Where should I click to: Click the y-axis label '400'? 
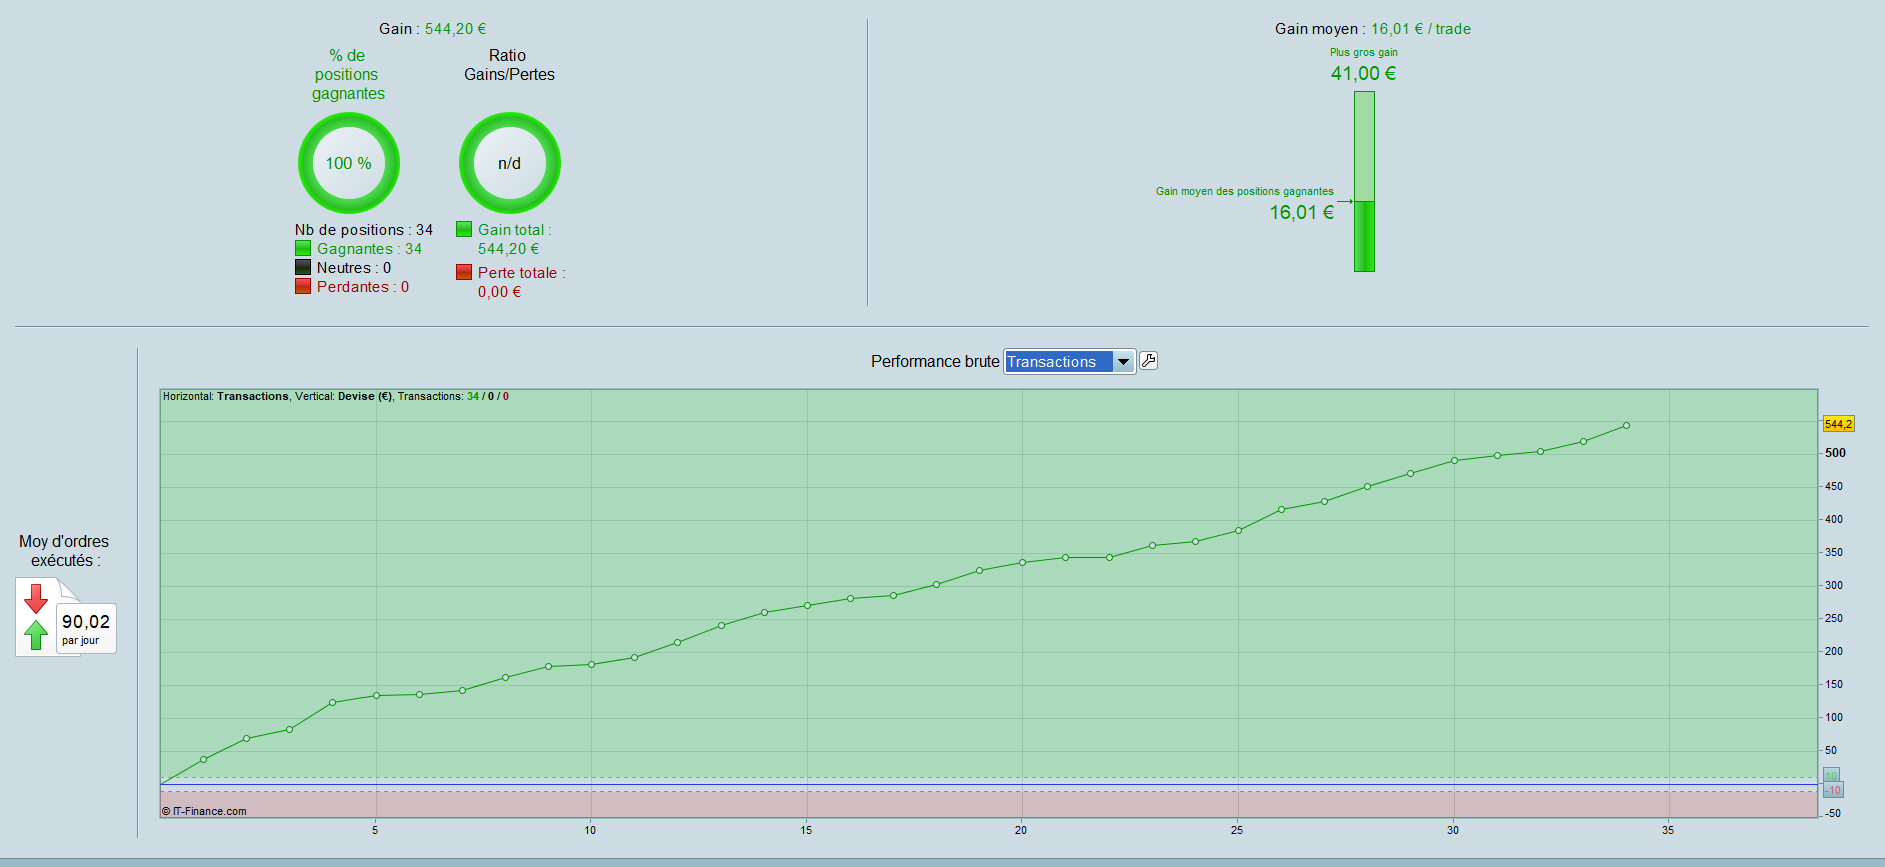click(1834, 520)
